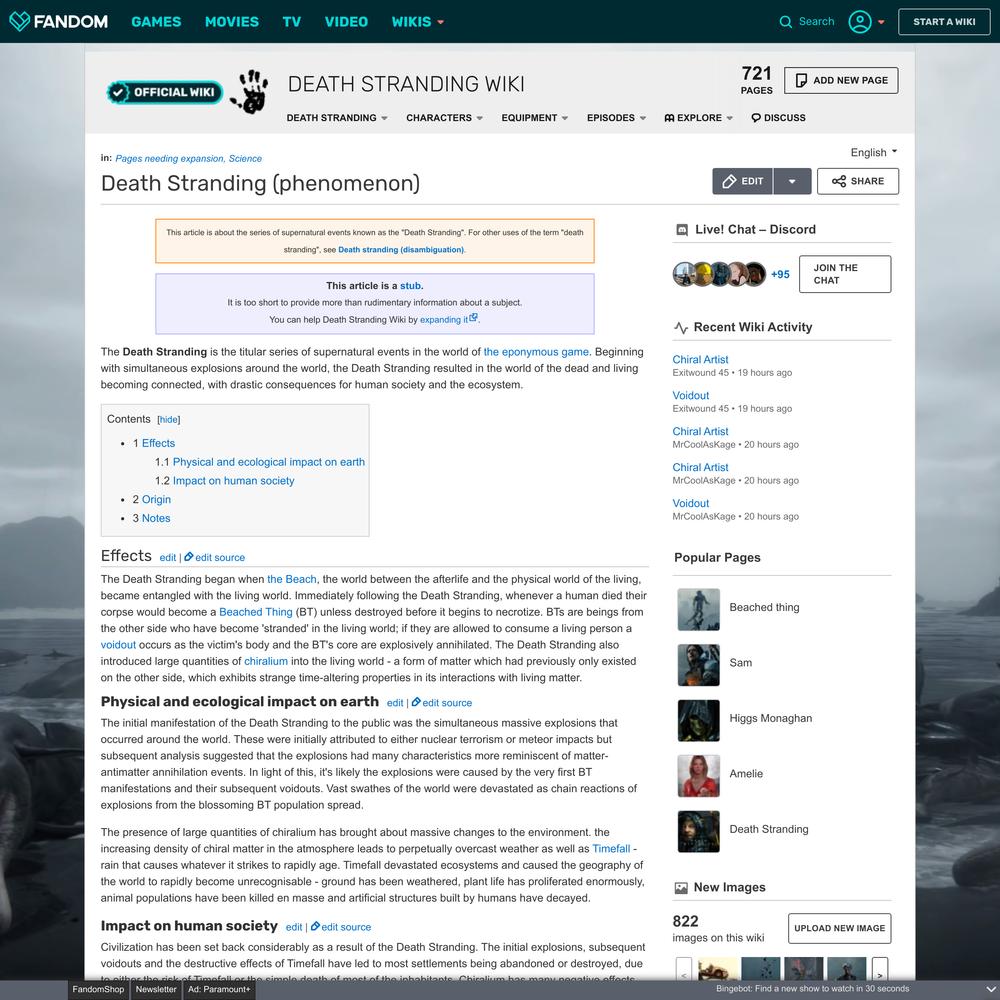Open the Science category link
1000x1000 pixels.
245,159
